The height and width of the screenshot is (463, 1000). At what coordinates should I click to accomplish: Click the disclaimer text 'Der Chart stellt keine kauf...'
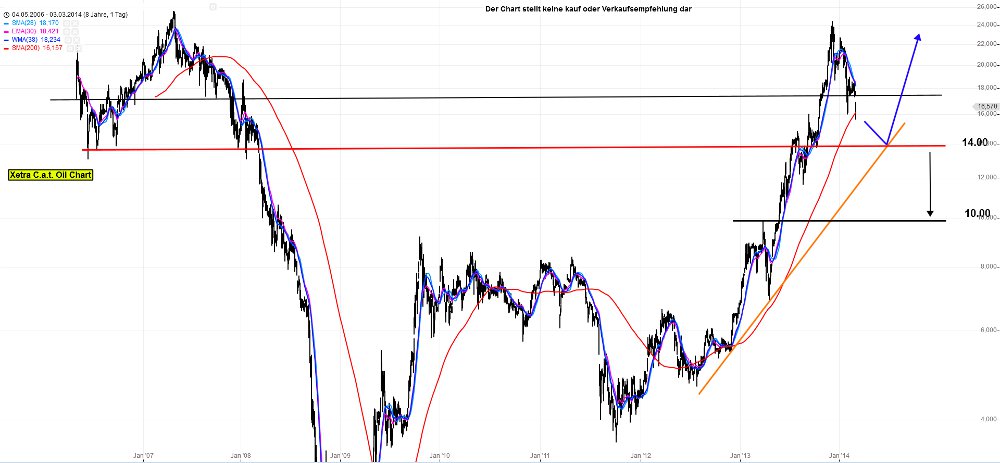coord(588,9)
